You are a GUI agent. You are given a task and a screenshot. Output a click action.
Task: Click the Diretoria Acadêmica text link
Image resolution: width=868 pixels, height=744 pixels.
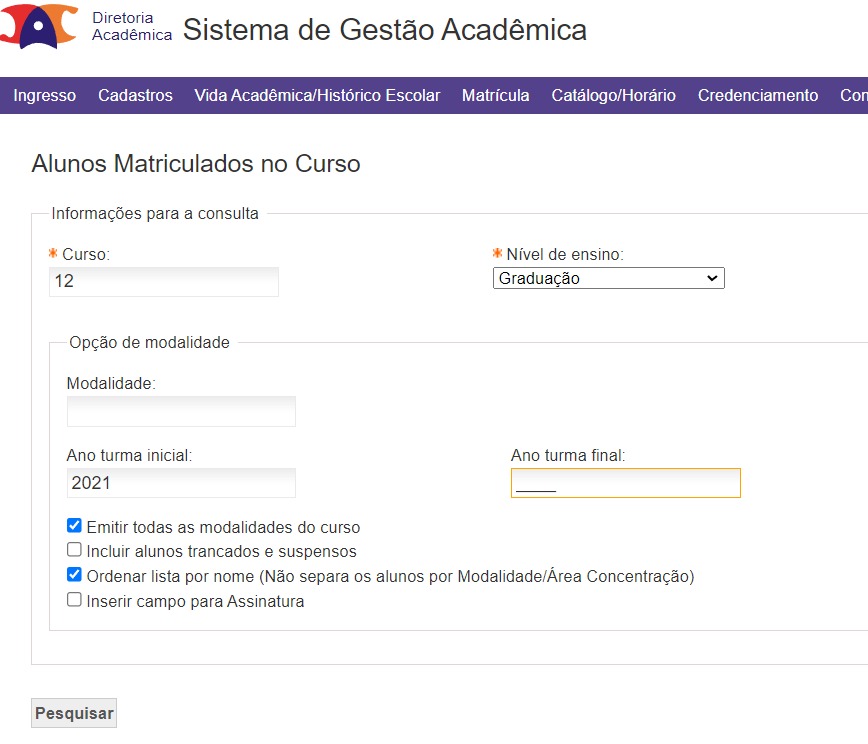pos(131,27)
